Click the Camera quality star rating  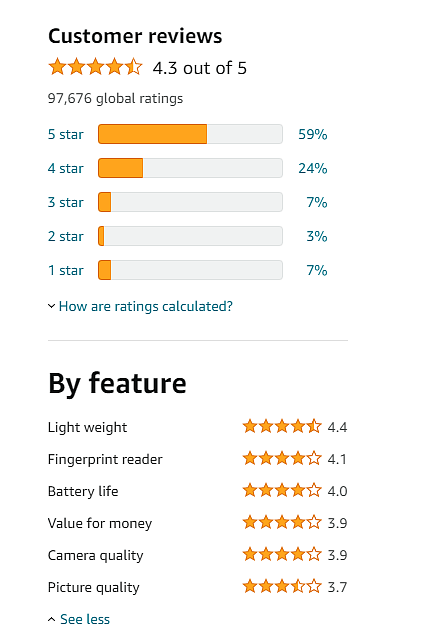(x=282, y=555)
